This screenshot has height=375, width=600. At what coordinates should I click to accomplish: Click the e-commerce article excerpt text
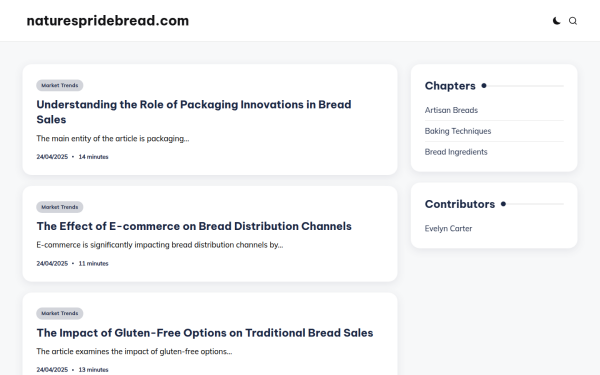(160, 245)
